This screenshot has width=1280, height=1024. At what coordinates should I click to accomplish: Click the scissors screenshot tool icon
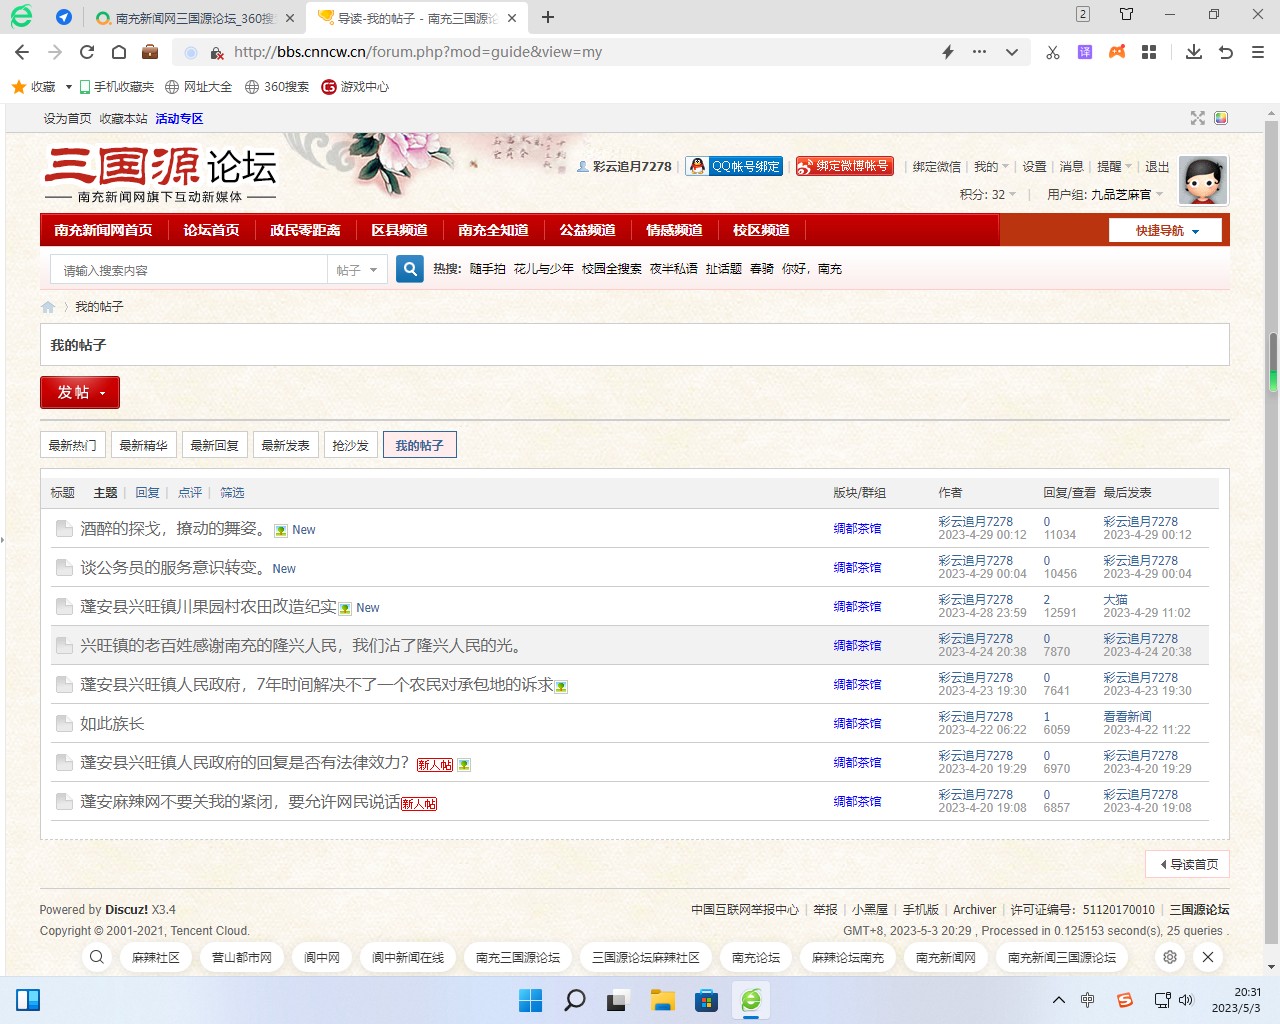pos(1052,52)
